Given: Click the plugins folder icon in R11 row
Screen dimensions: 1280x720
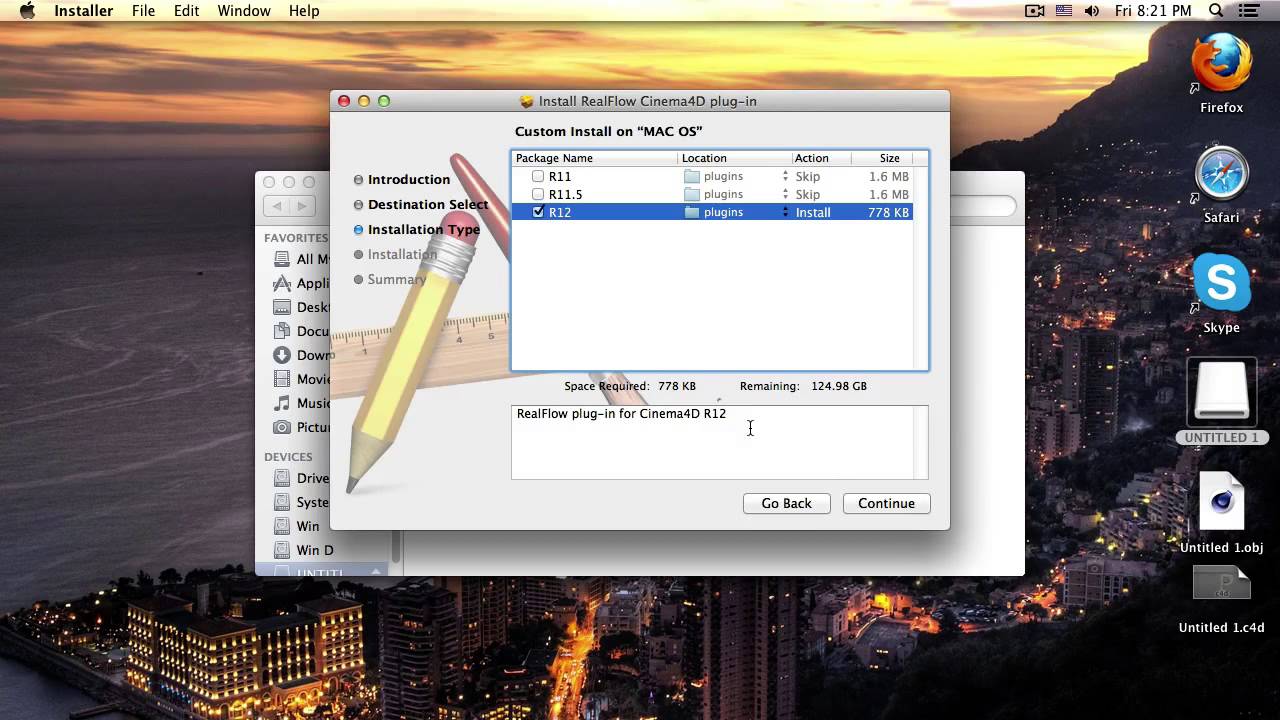Looking at the screenshot, I should pyautogui.click(x=692, y=177).
